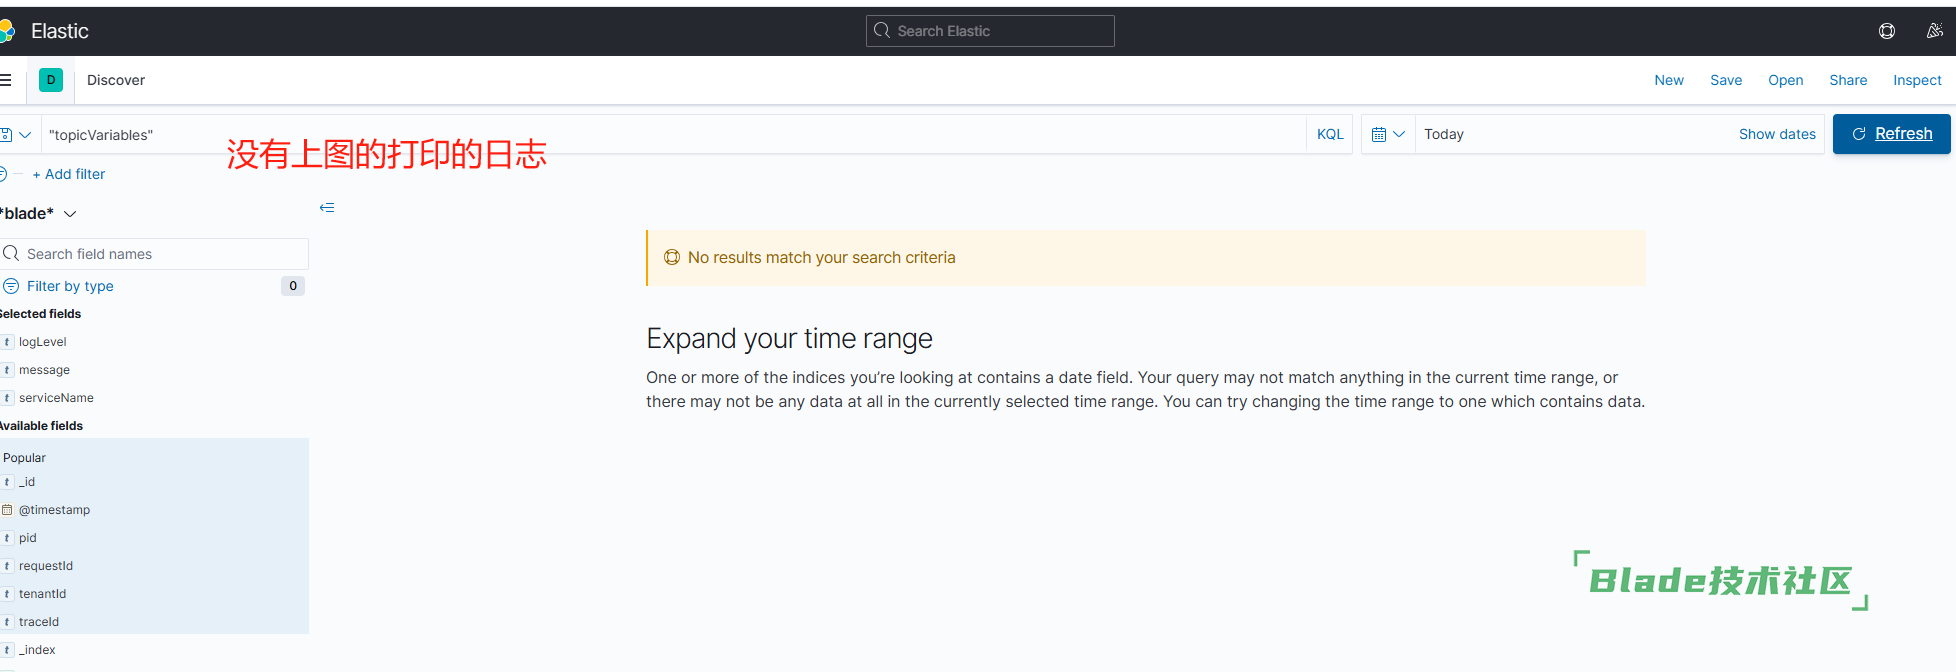Open Filter by type options
Image resolution: width=1956 pixels, height=672 pixels.
click(x=70, y=286)
